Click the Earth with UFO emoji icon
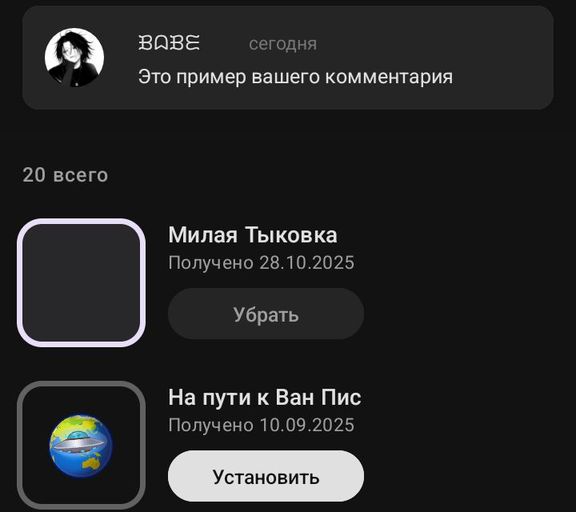Screen dimensions: 576x512 click(81, 446)
